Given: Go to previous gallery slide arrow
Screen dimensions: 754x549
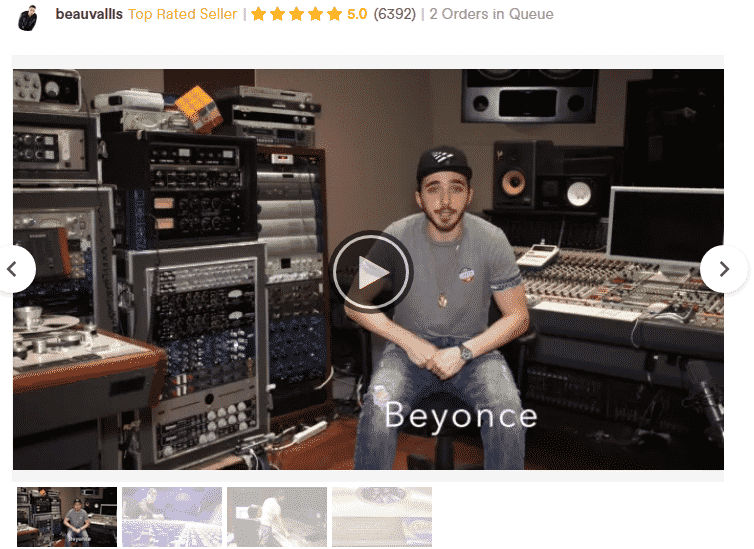Looking at the screenshot, I should [x=13, y=269].
